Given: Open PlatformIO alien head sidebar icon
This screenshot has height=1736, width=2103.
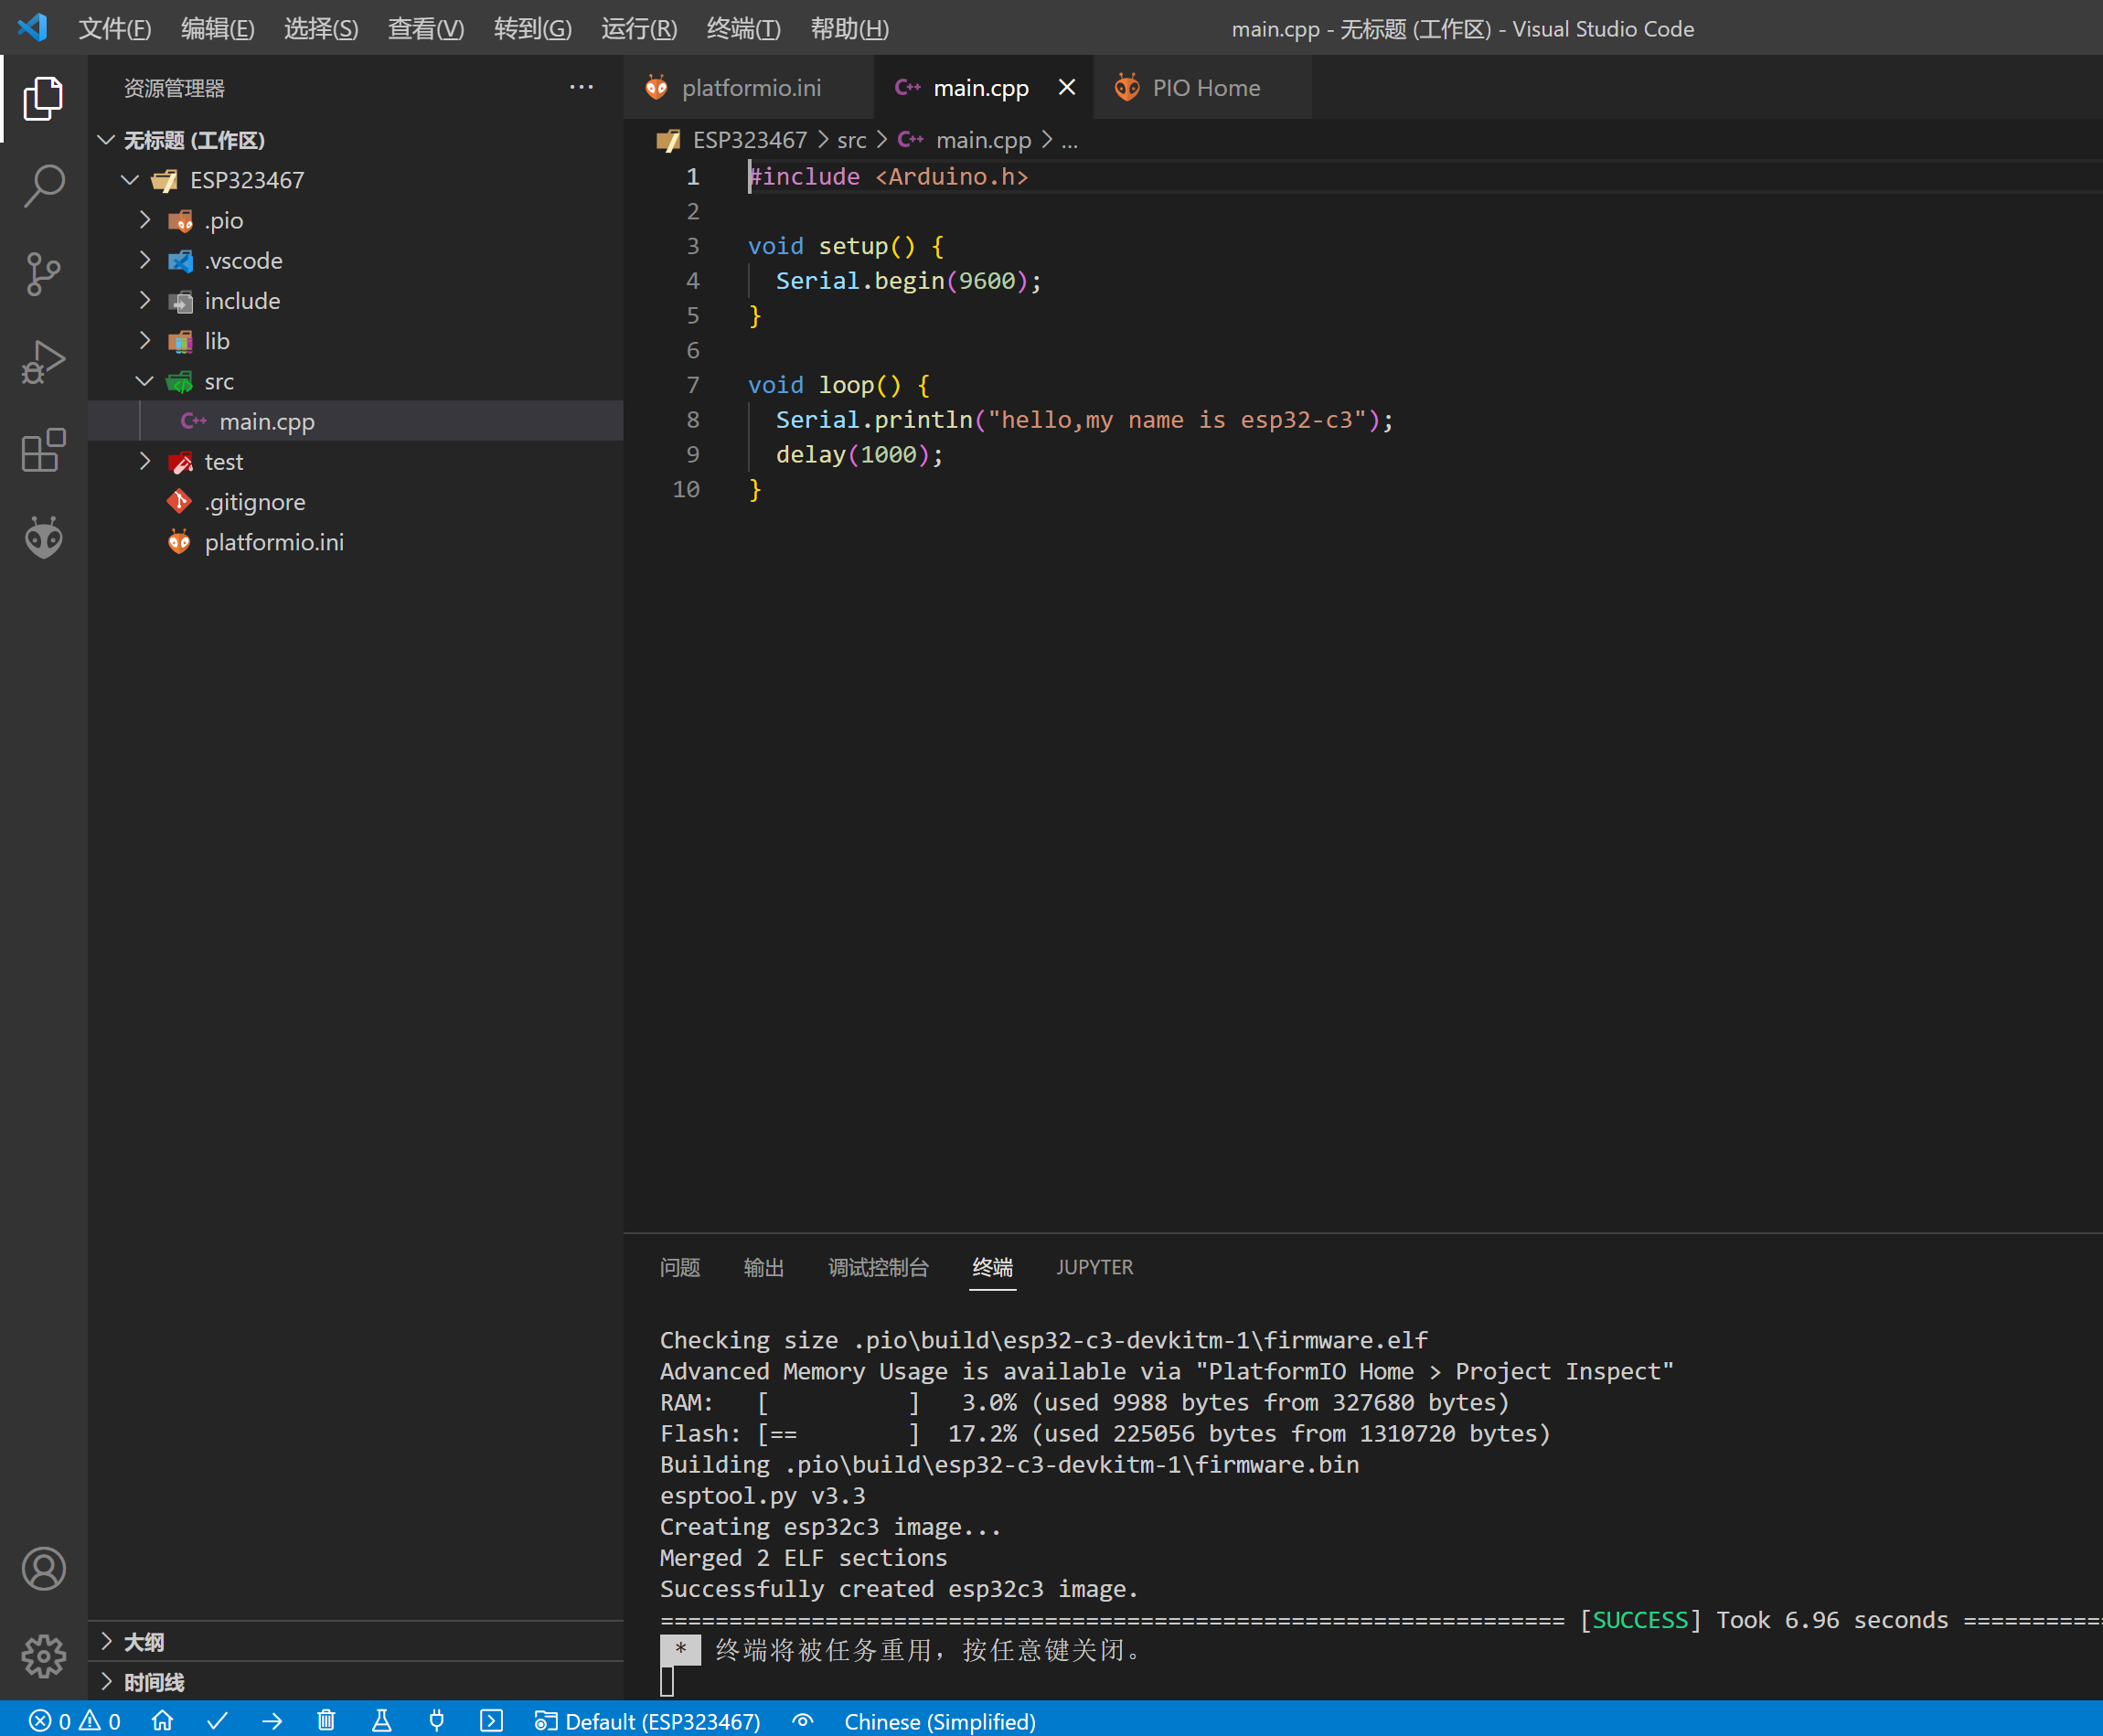Looking at the screenshot, I should click(x=43, y=538).
